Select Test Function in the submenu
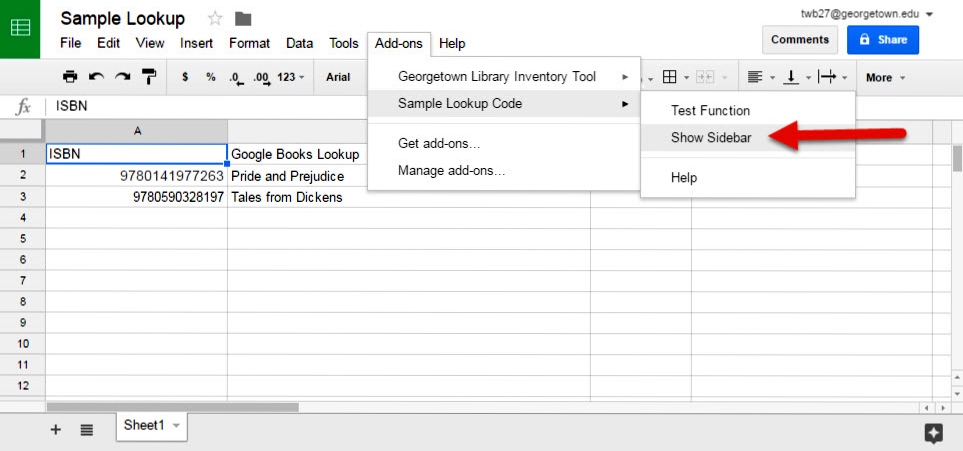Image resolution: width=963 pixels, height=451 pixels. (x=747, y=111)
